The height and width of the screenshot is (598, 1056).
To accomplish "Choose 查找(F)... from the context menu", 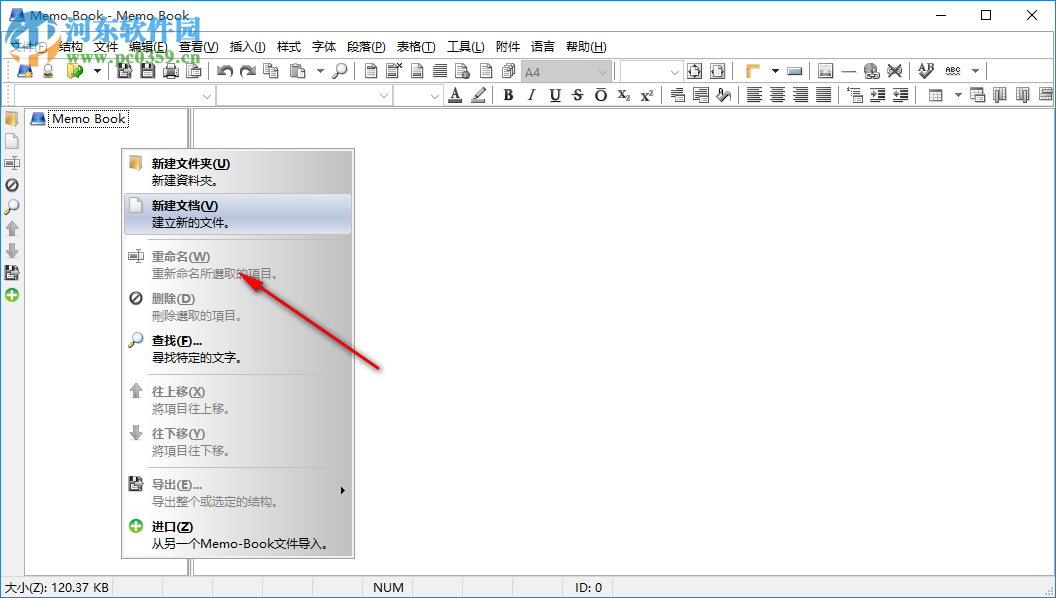I will [x=238, y=349].
